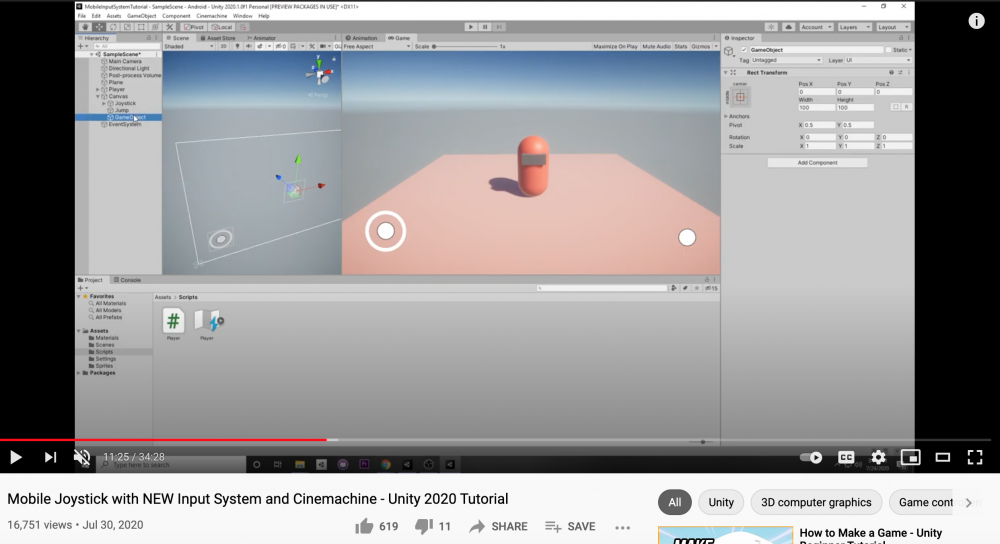The height and width of the screenshot is (544, 1000).
Task: Open the Player input actions asset
Action: click(208, 320)
